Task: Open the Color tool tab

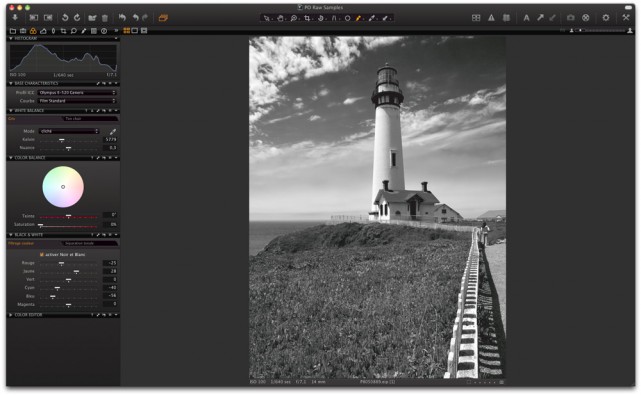Action: click(33, 31)
